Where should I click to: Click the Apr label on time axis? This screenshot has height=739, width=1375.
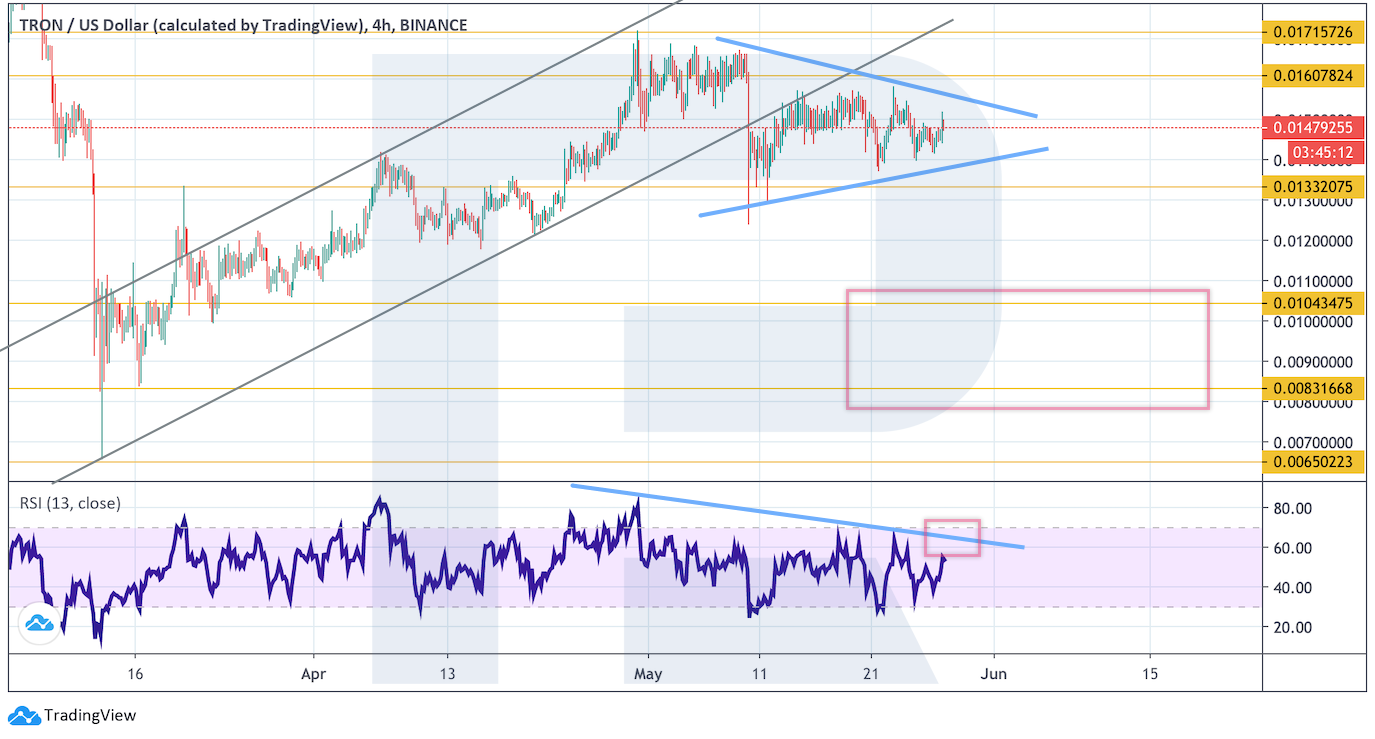coord(313,674)
